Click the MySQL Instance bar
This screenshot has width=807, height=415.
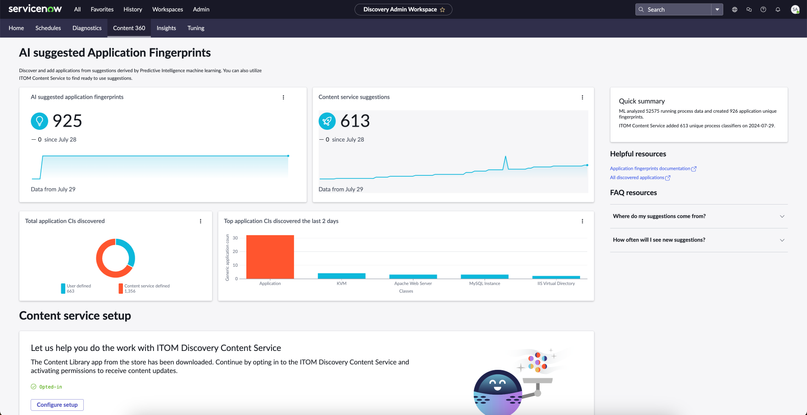[x=485, y=276]
